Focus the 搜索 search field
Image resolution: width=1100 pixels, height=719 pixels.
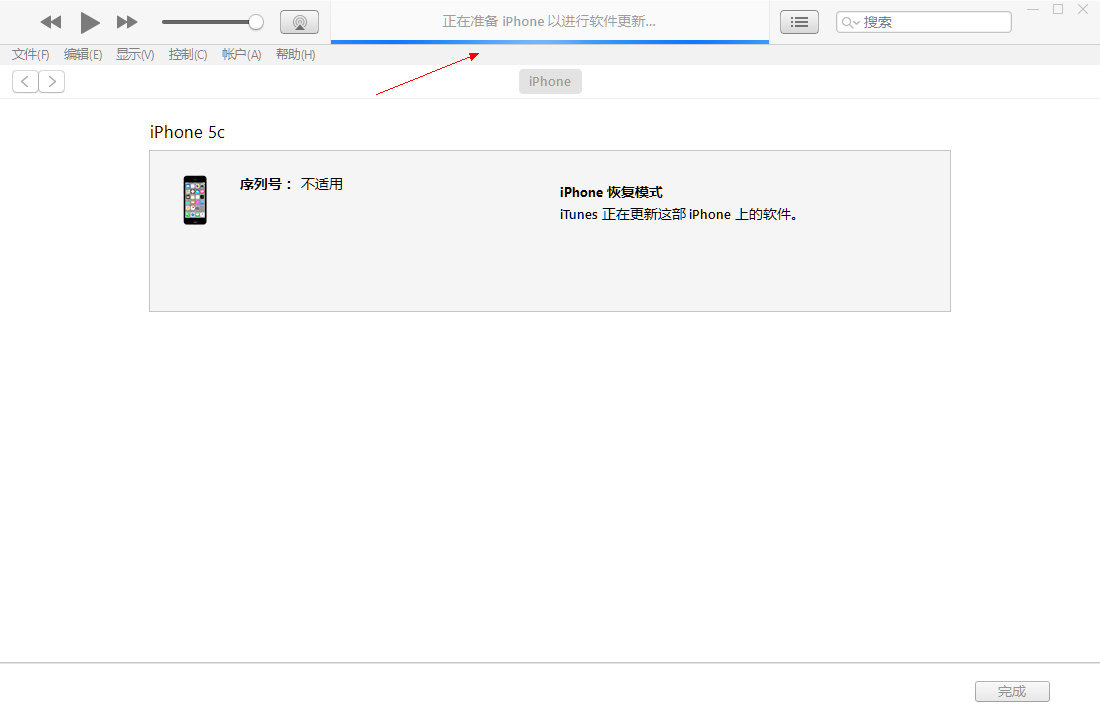[x=923, y=22]
